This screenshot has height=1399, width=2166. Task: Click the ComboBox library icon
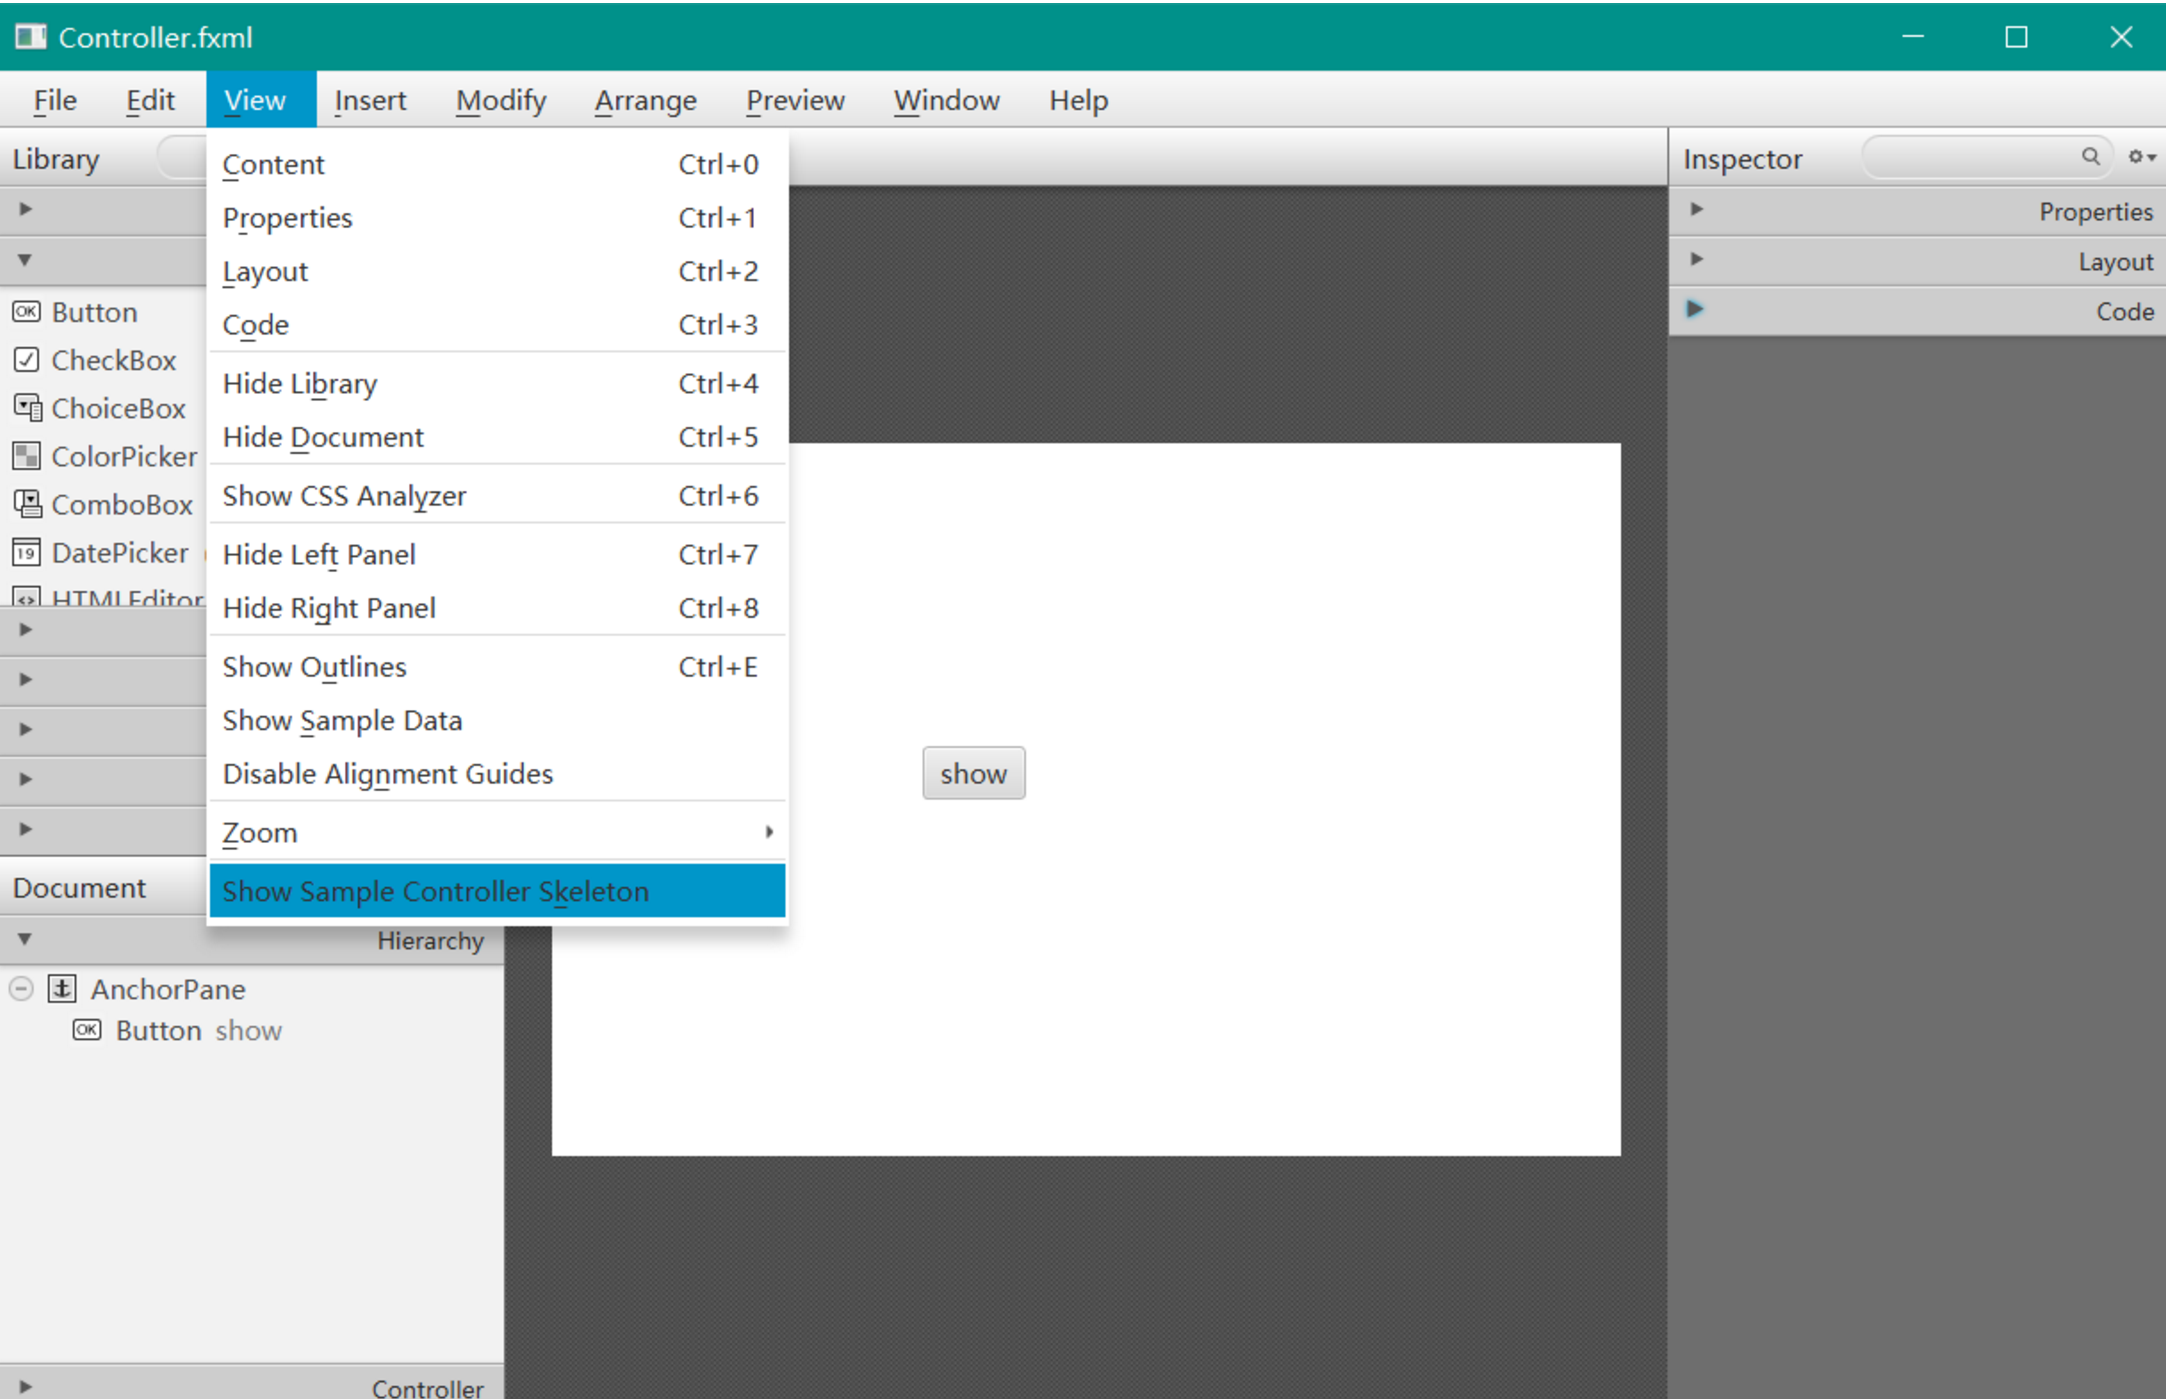pos(26,504)
